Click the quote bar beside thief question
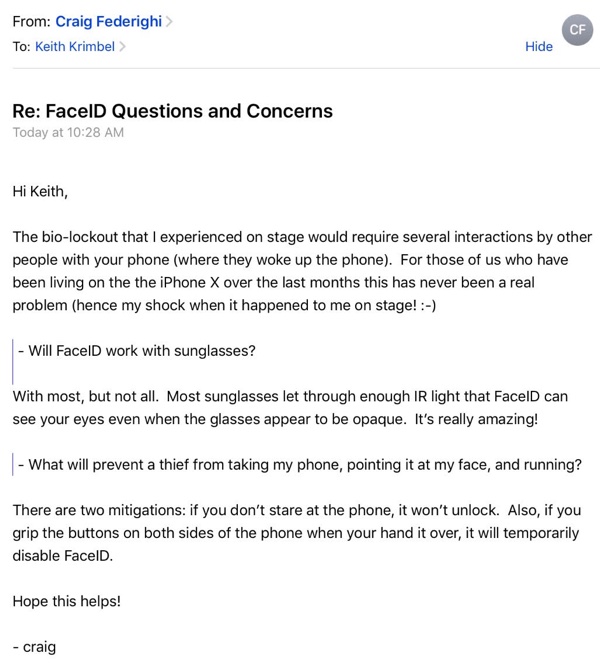The height and width of the screenshot is (664, 600). pyautogui.click(x=13, y=464)
